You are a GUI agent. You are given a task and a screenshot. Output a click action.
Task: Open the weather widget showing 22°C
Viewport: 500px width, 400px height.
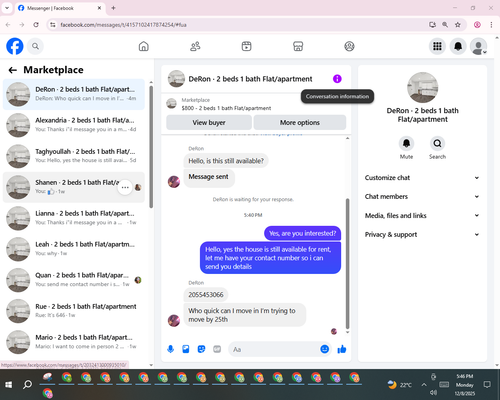pyautogui.click(x=399, y=385)
